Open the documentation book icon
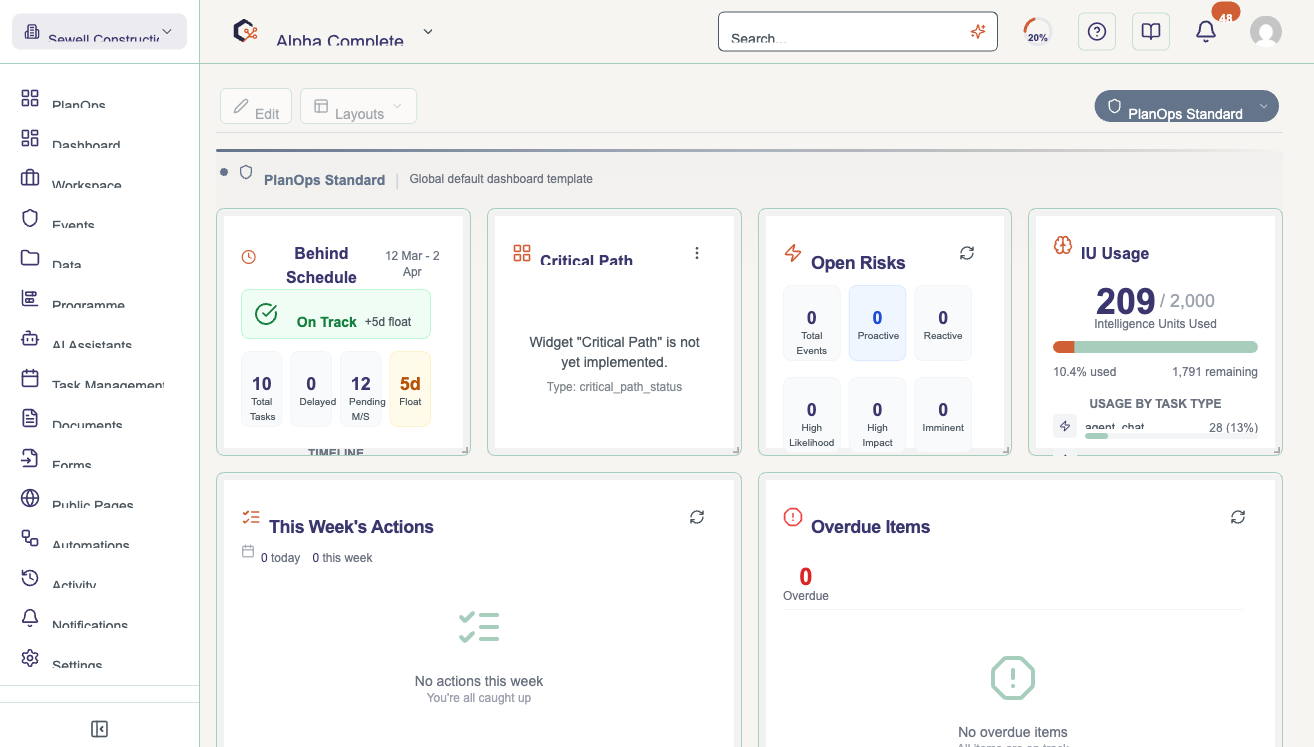 tap(1151, 32)
